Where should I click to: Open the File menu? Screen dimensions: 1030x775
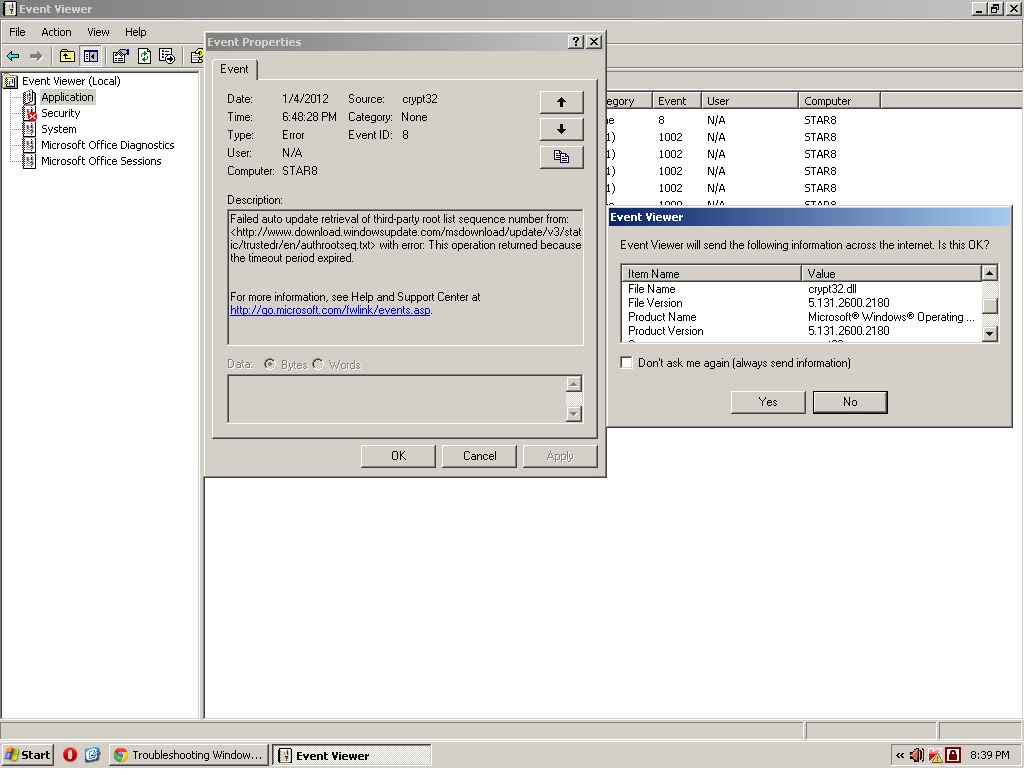tap(17, 32)
